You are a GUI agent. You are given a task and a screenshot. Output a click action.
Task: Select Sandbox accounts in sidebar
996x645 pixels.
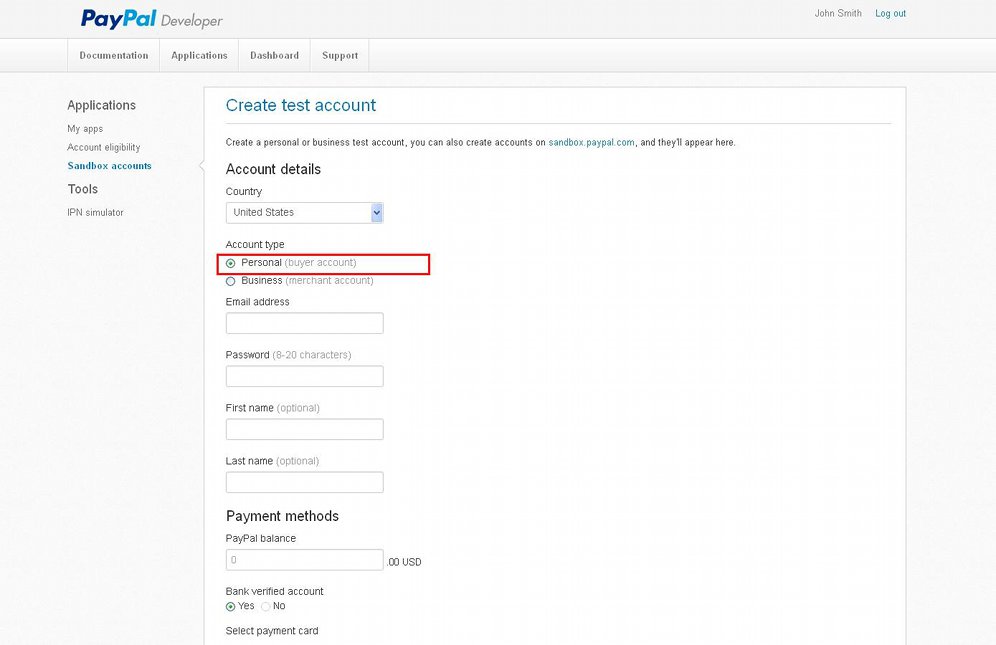coord(109,165)
